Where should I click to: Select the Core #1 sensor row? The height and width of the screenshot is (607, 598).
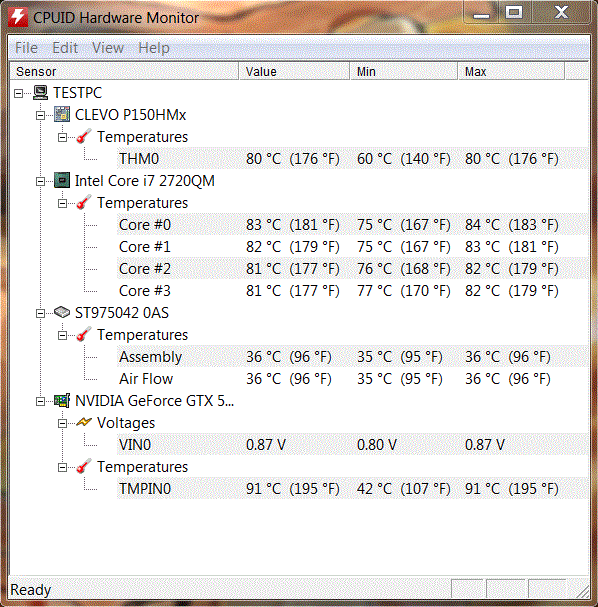(352, 247)
